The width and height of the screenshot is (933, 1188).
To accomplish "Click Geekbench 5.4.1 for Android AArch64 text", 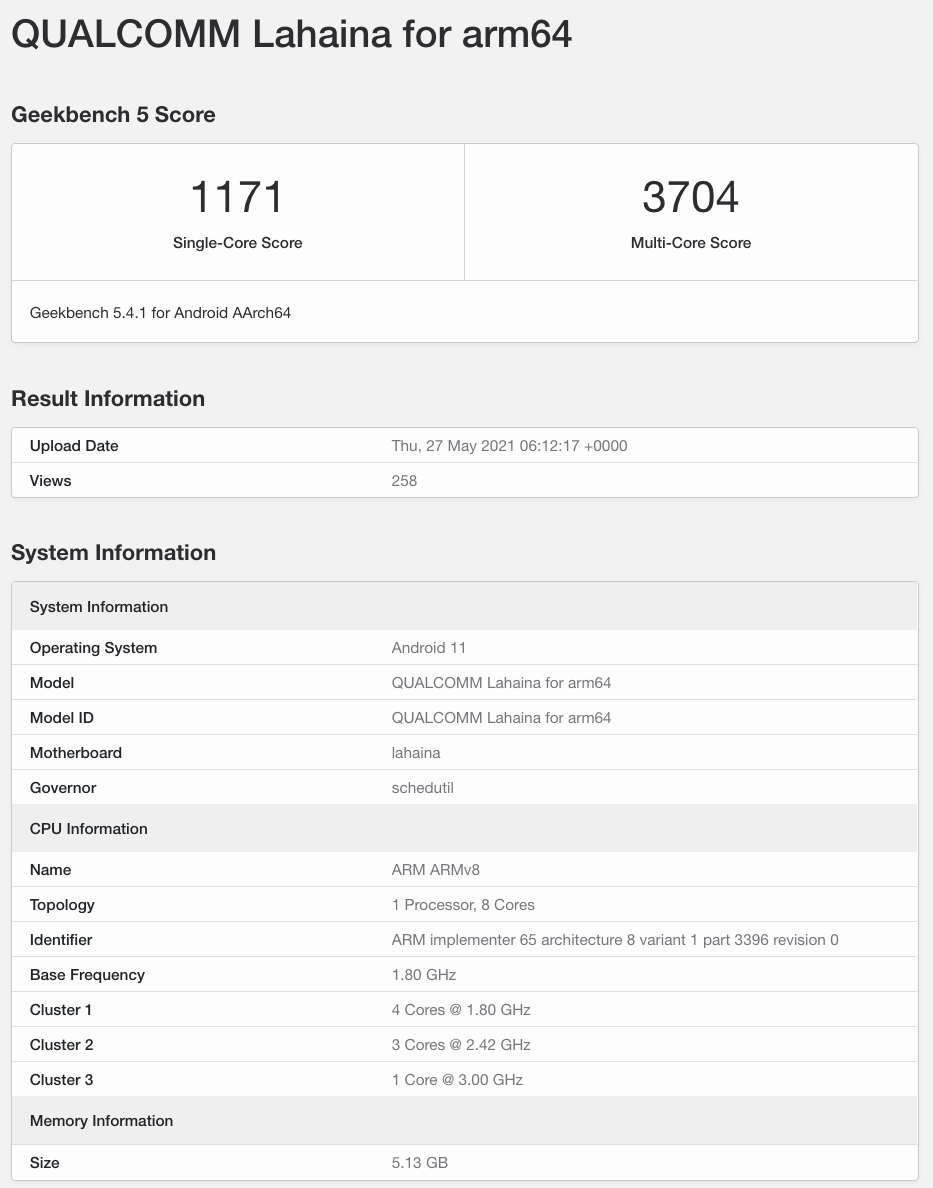I will (160, 313).
